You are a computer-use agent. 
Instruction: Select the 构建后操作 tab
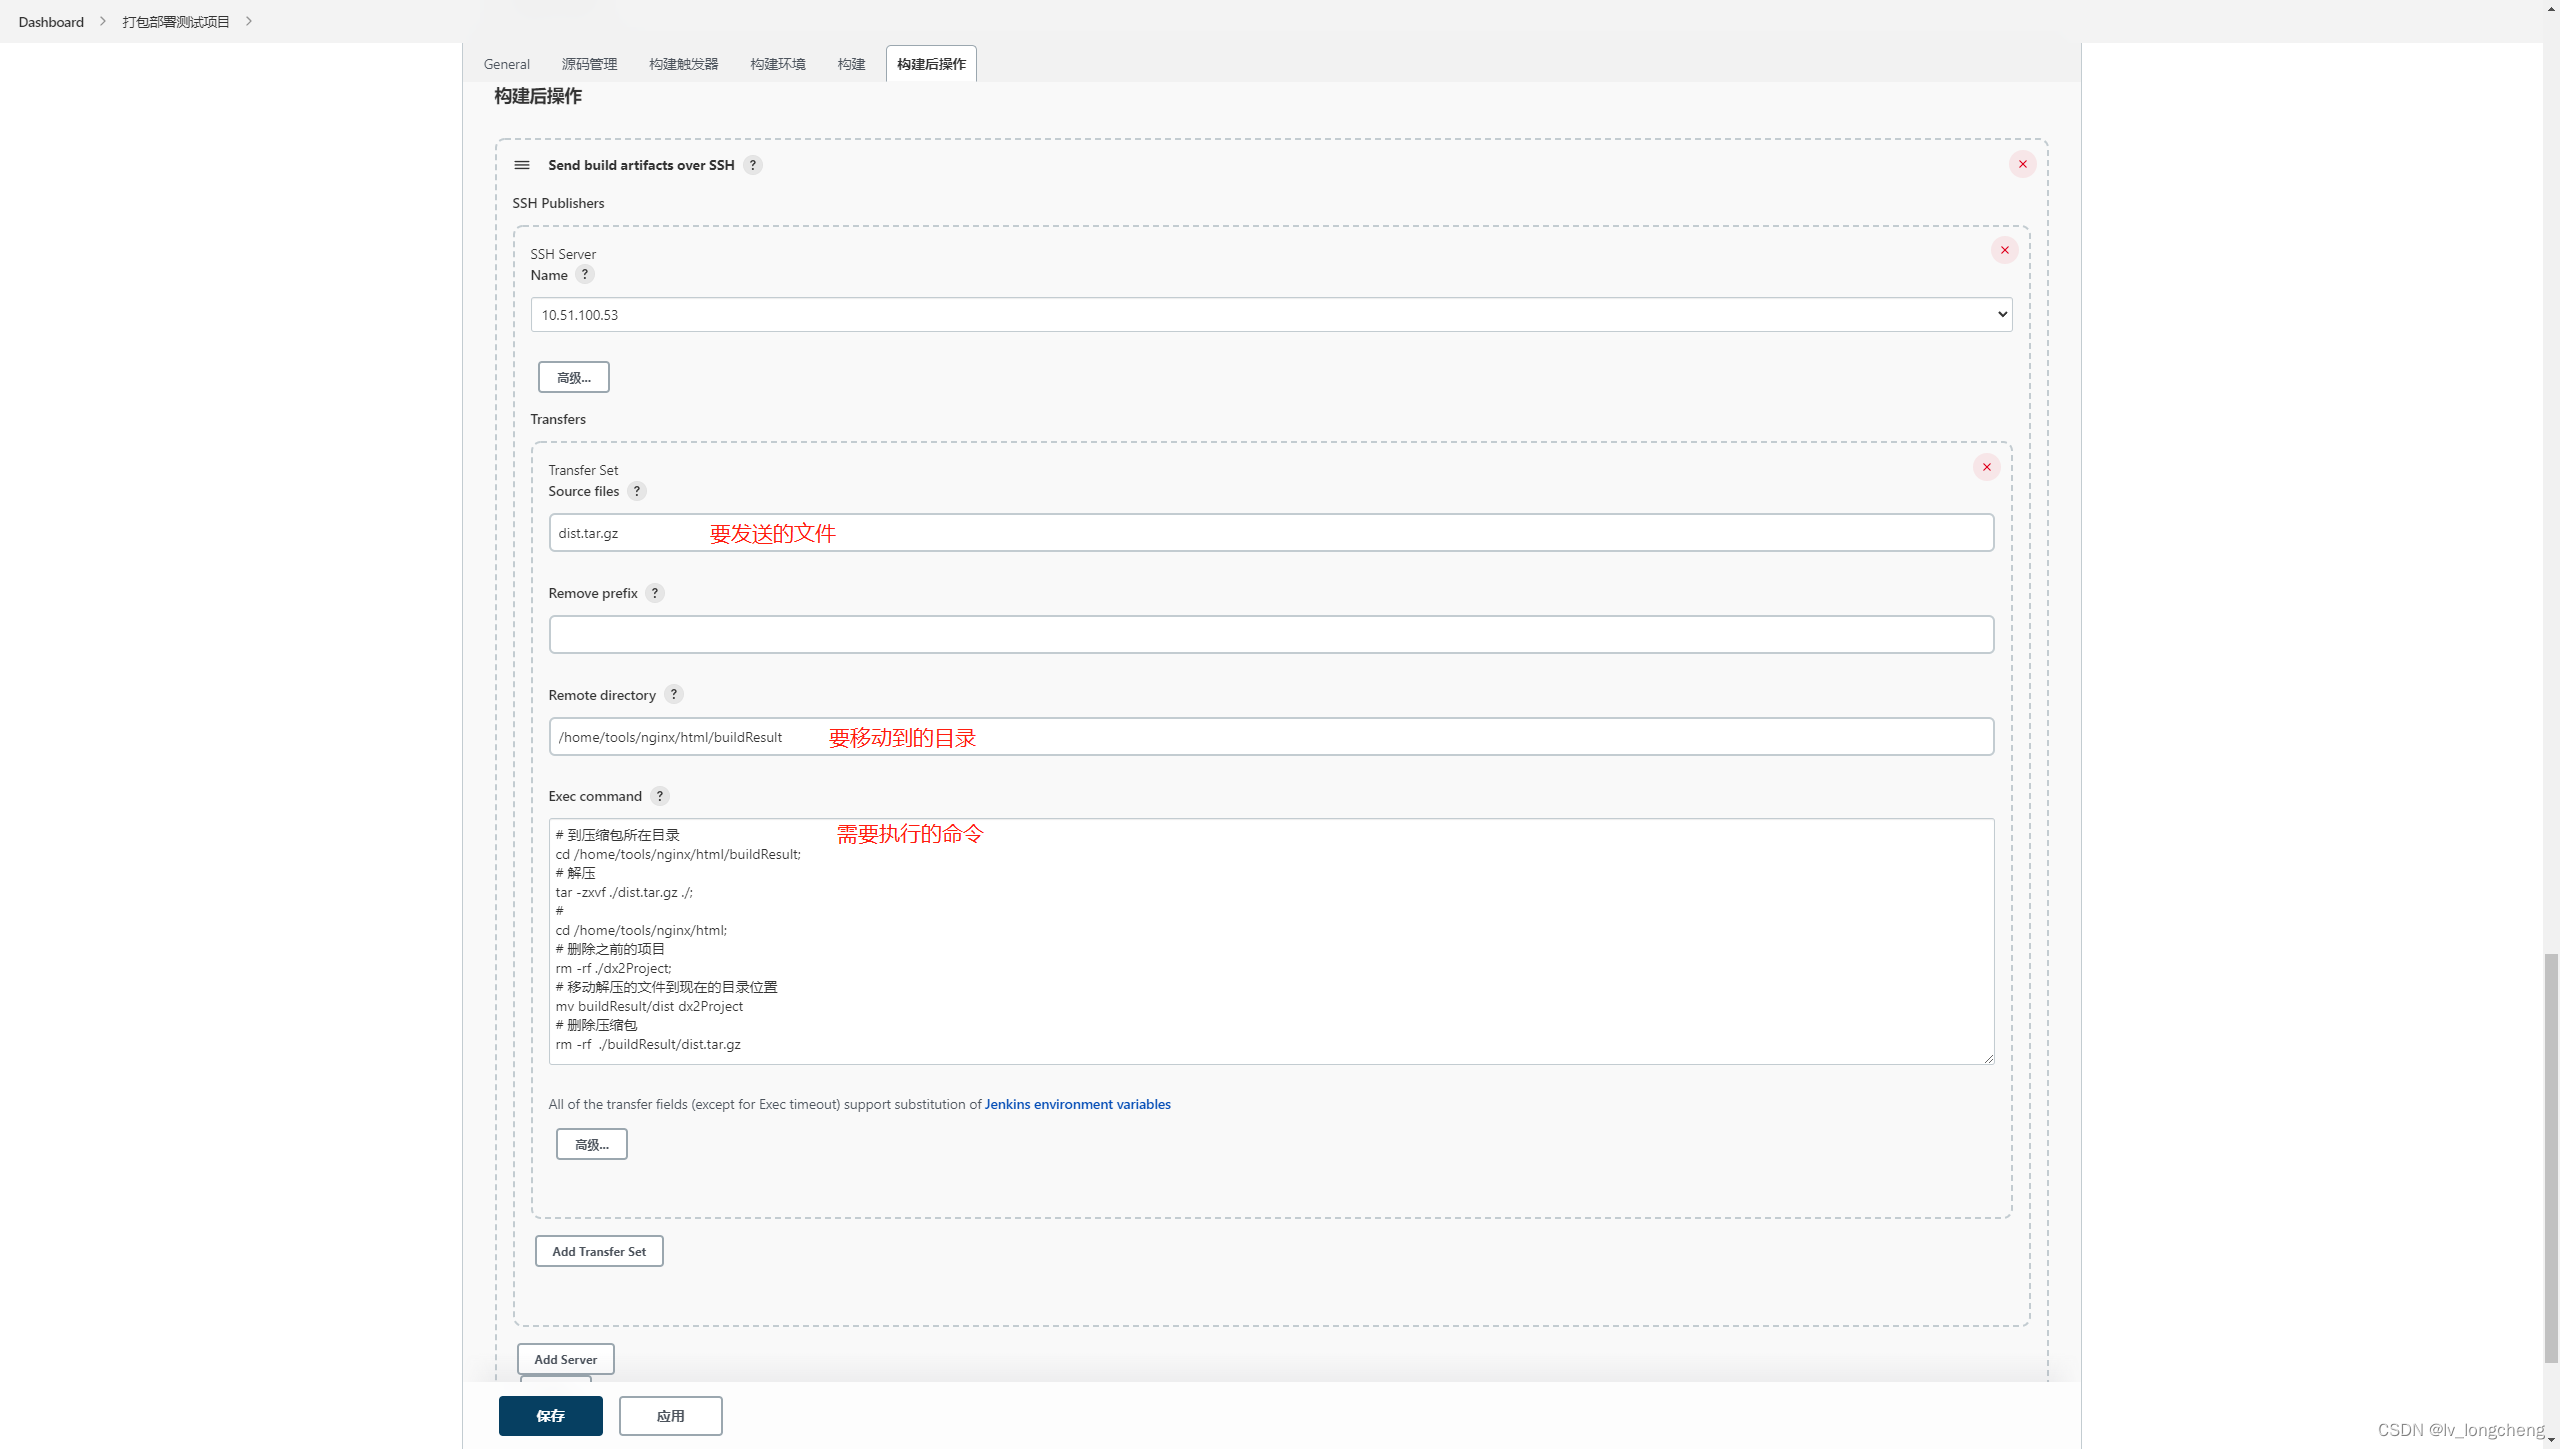pos(931,64)
